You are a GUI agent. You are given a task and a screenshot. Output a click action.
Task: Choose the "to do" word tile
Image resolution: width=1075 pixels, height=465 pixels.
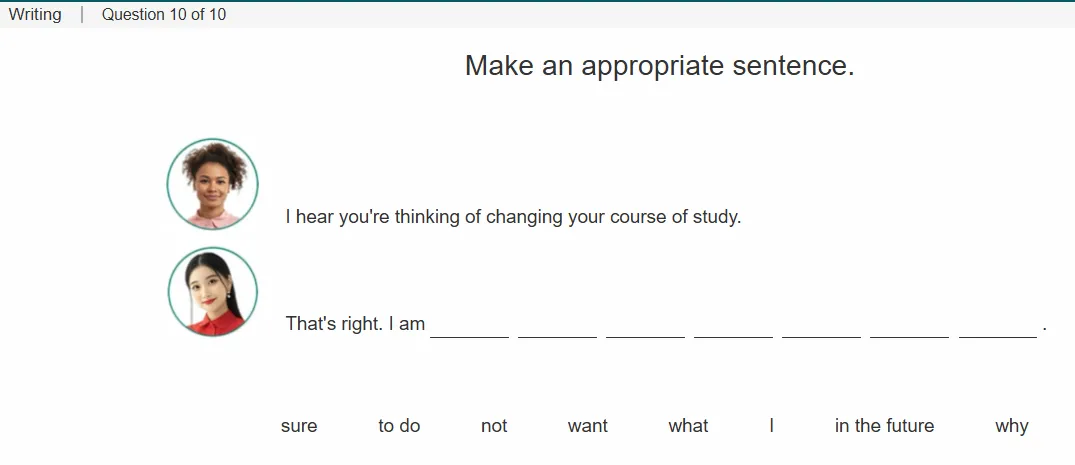click(399, 426)
